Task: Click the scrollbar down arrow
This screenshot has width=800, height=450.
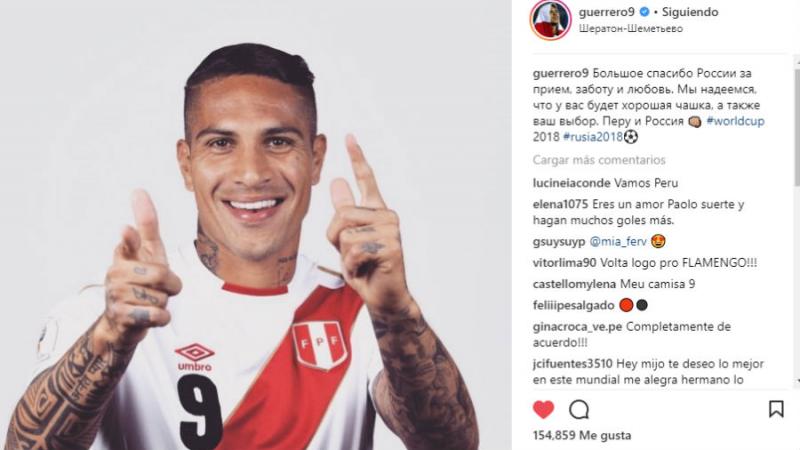Action: coord(796,381)
